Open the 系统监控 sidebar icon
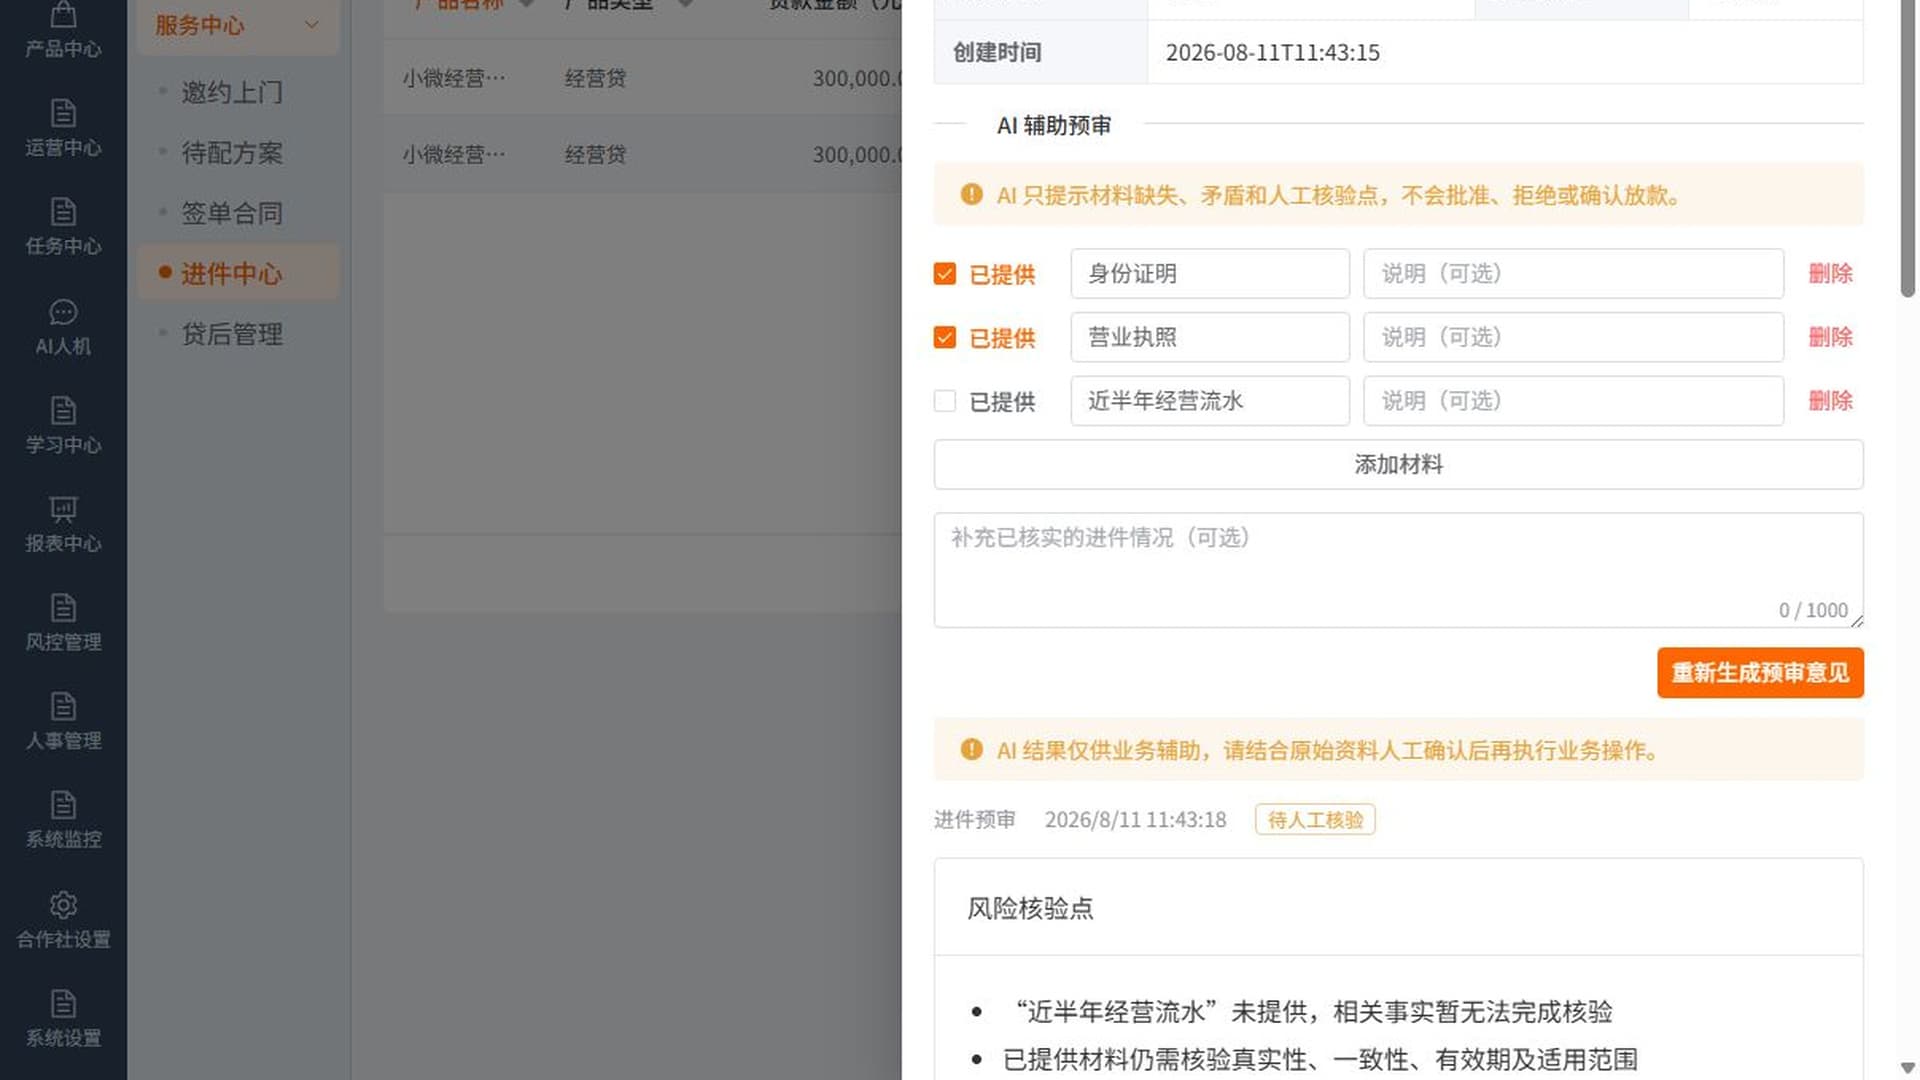The image size is (1920, 1080). (x=63, y=805)
